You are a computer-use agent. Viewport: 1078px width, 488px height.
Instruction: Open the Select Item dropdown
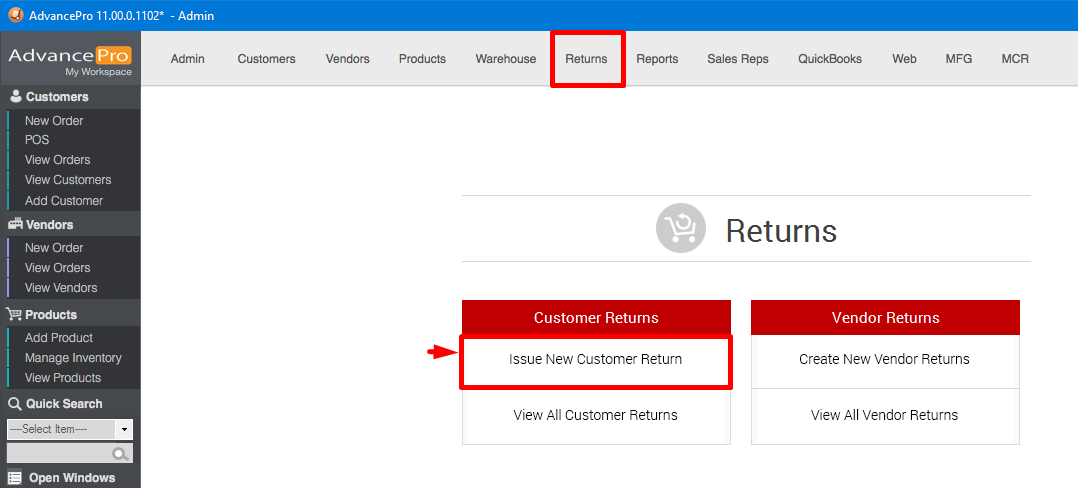click(124, 429)
